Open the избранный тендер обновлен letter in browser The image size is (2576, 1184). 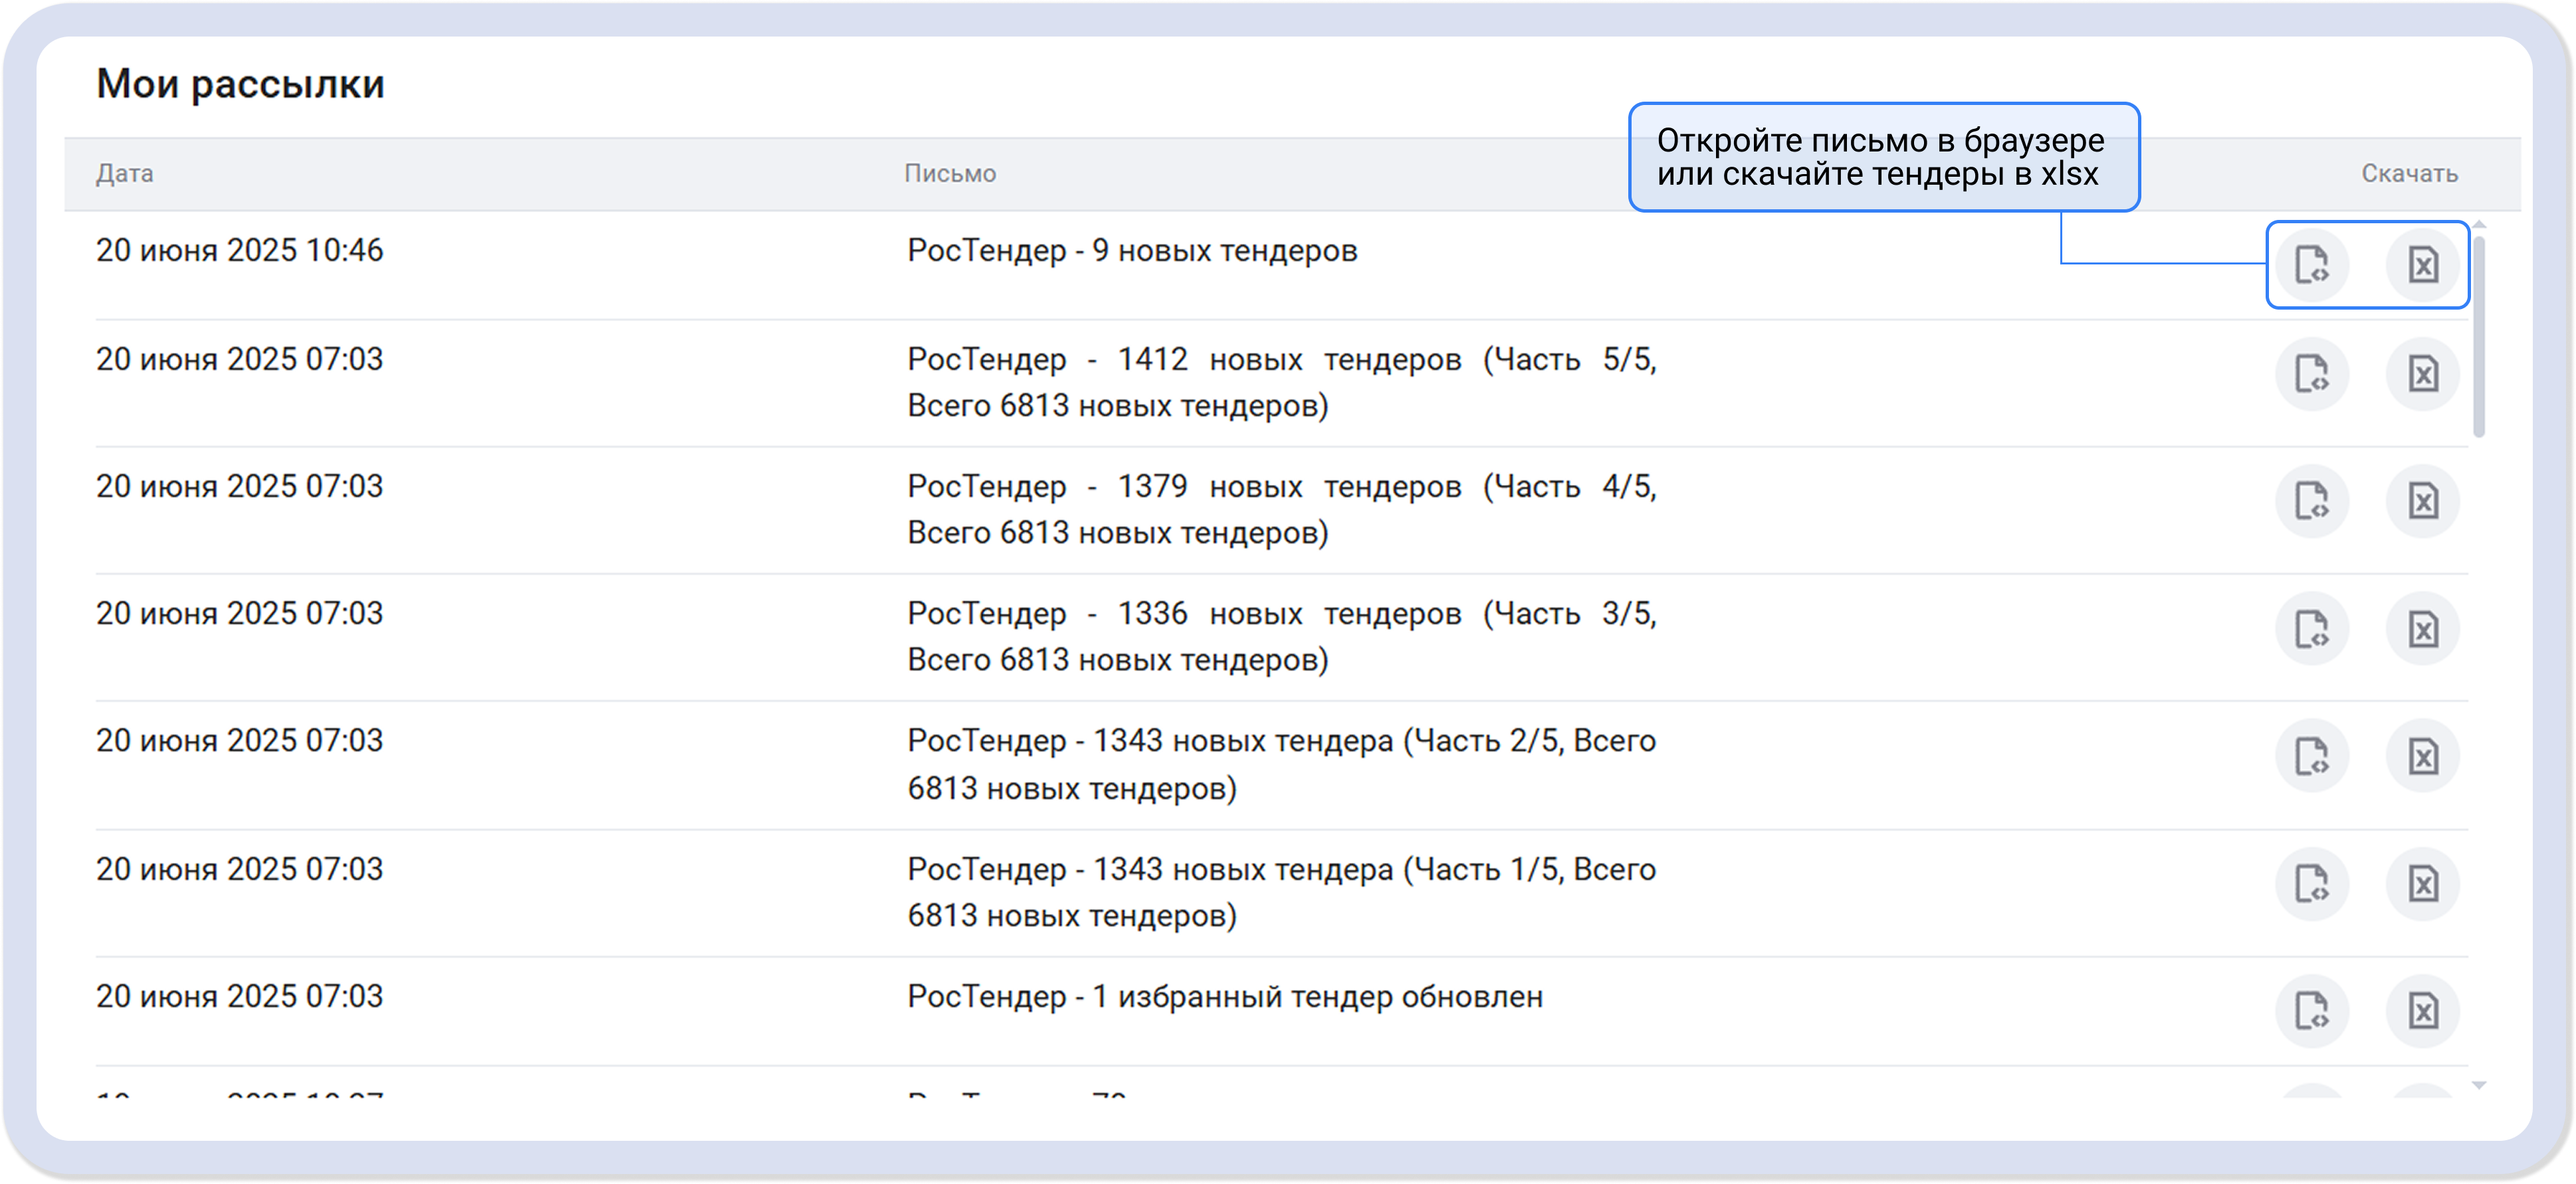coord(2311,1011)
